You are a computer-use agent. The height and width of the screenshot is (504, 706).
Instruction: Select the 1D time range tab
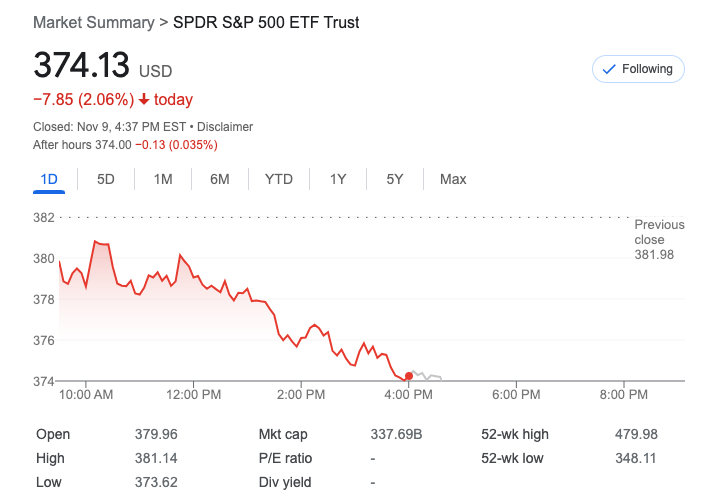[x=49, y=179]
